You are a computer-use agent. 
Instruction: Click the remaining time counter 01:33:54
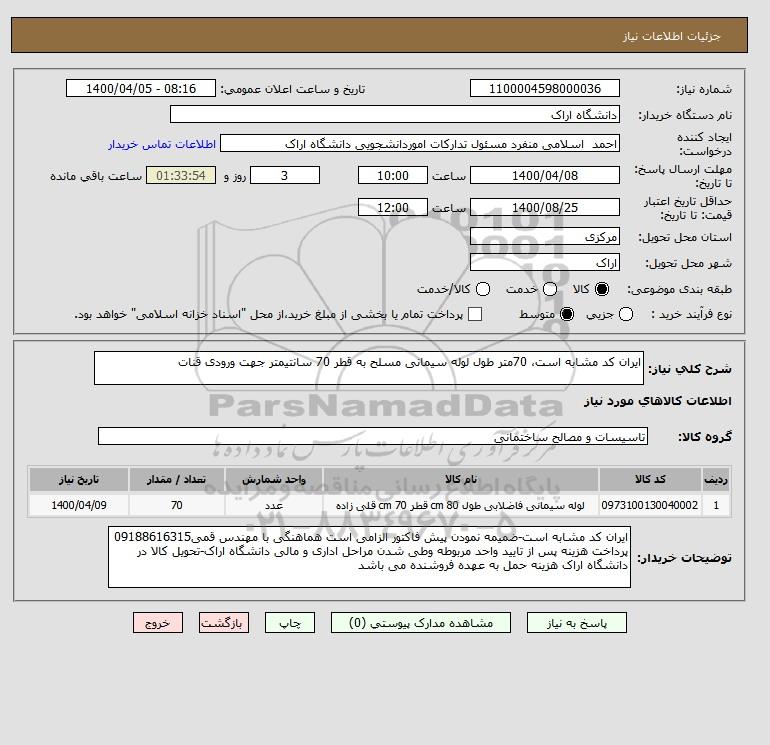pyautogui.click(x=181, y=175)
